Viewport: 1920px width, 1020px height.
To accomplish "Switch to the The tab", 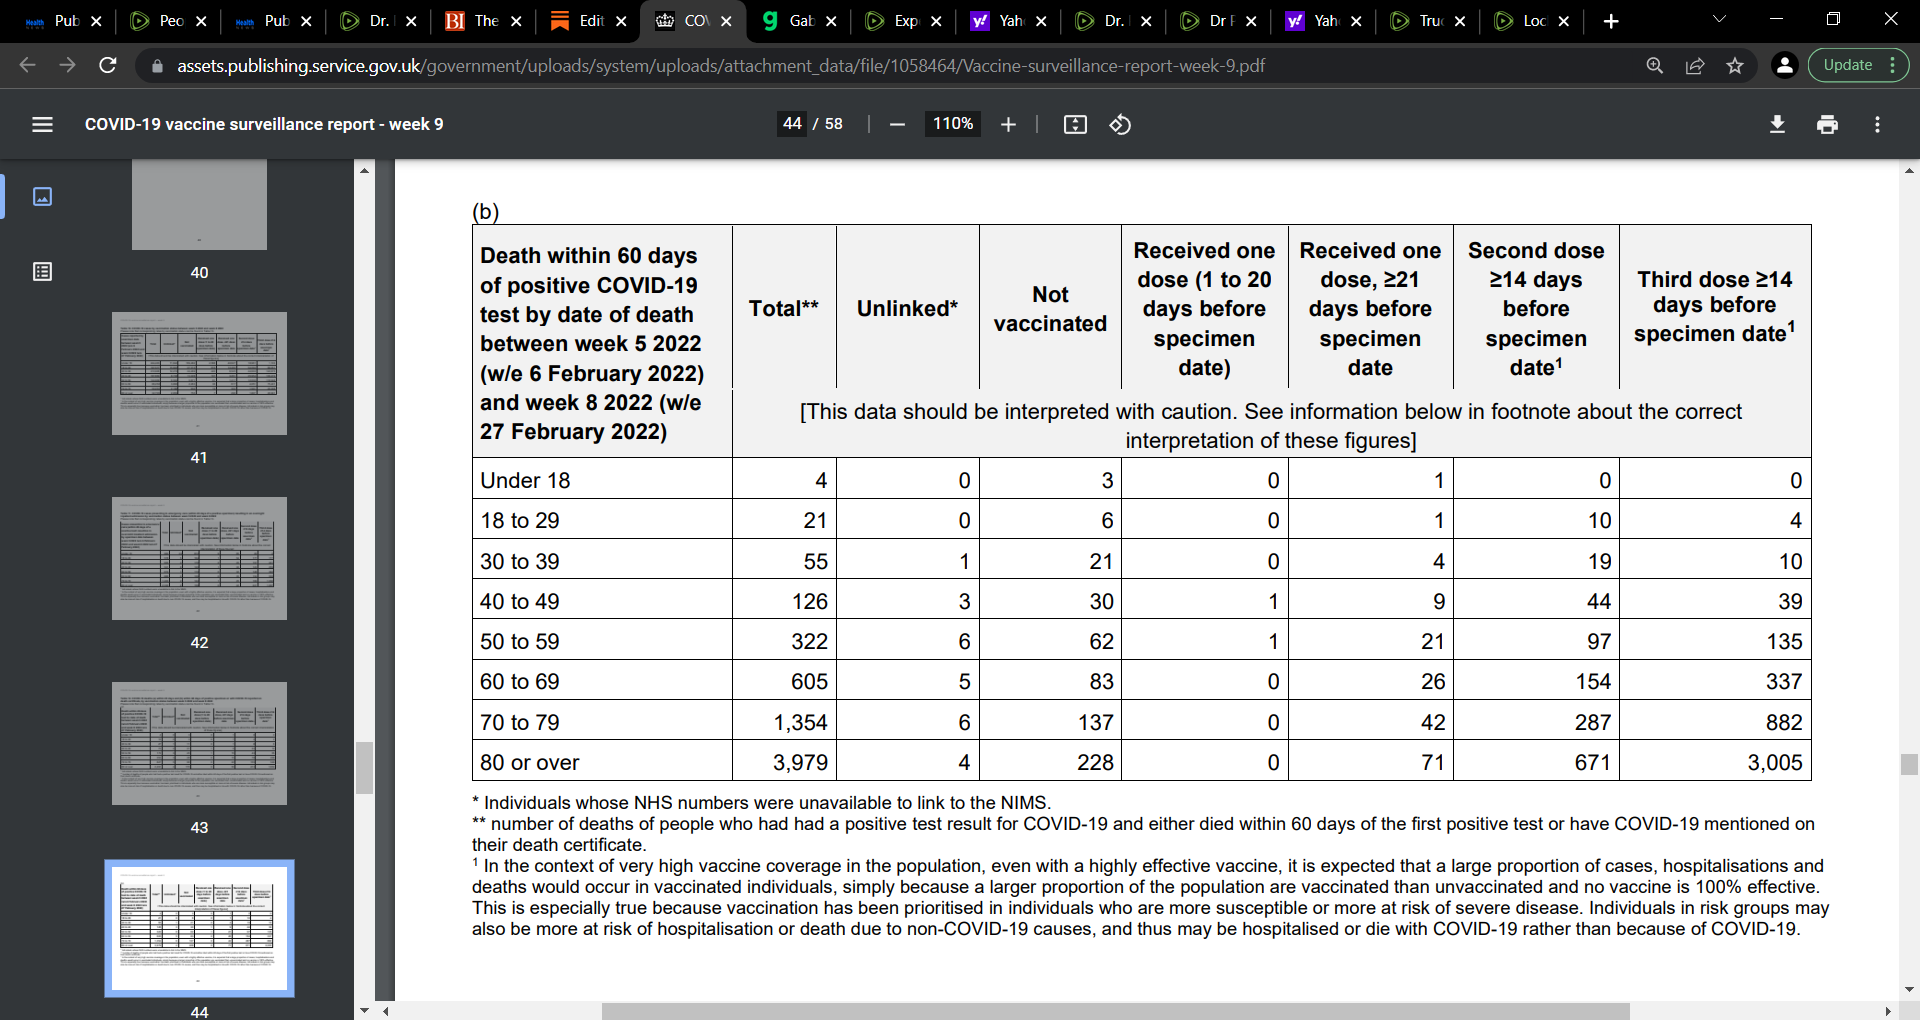I will (482, 21).
